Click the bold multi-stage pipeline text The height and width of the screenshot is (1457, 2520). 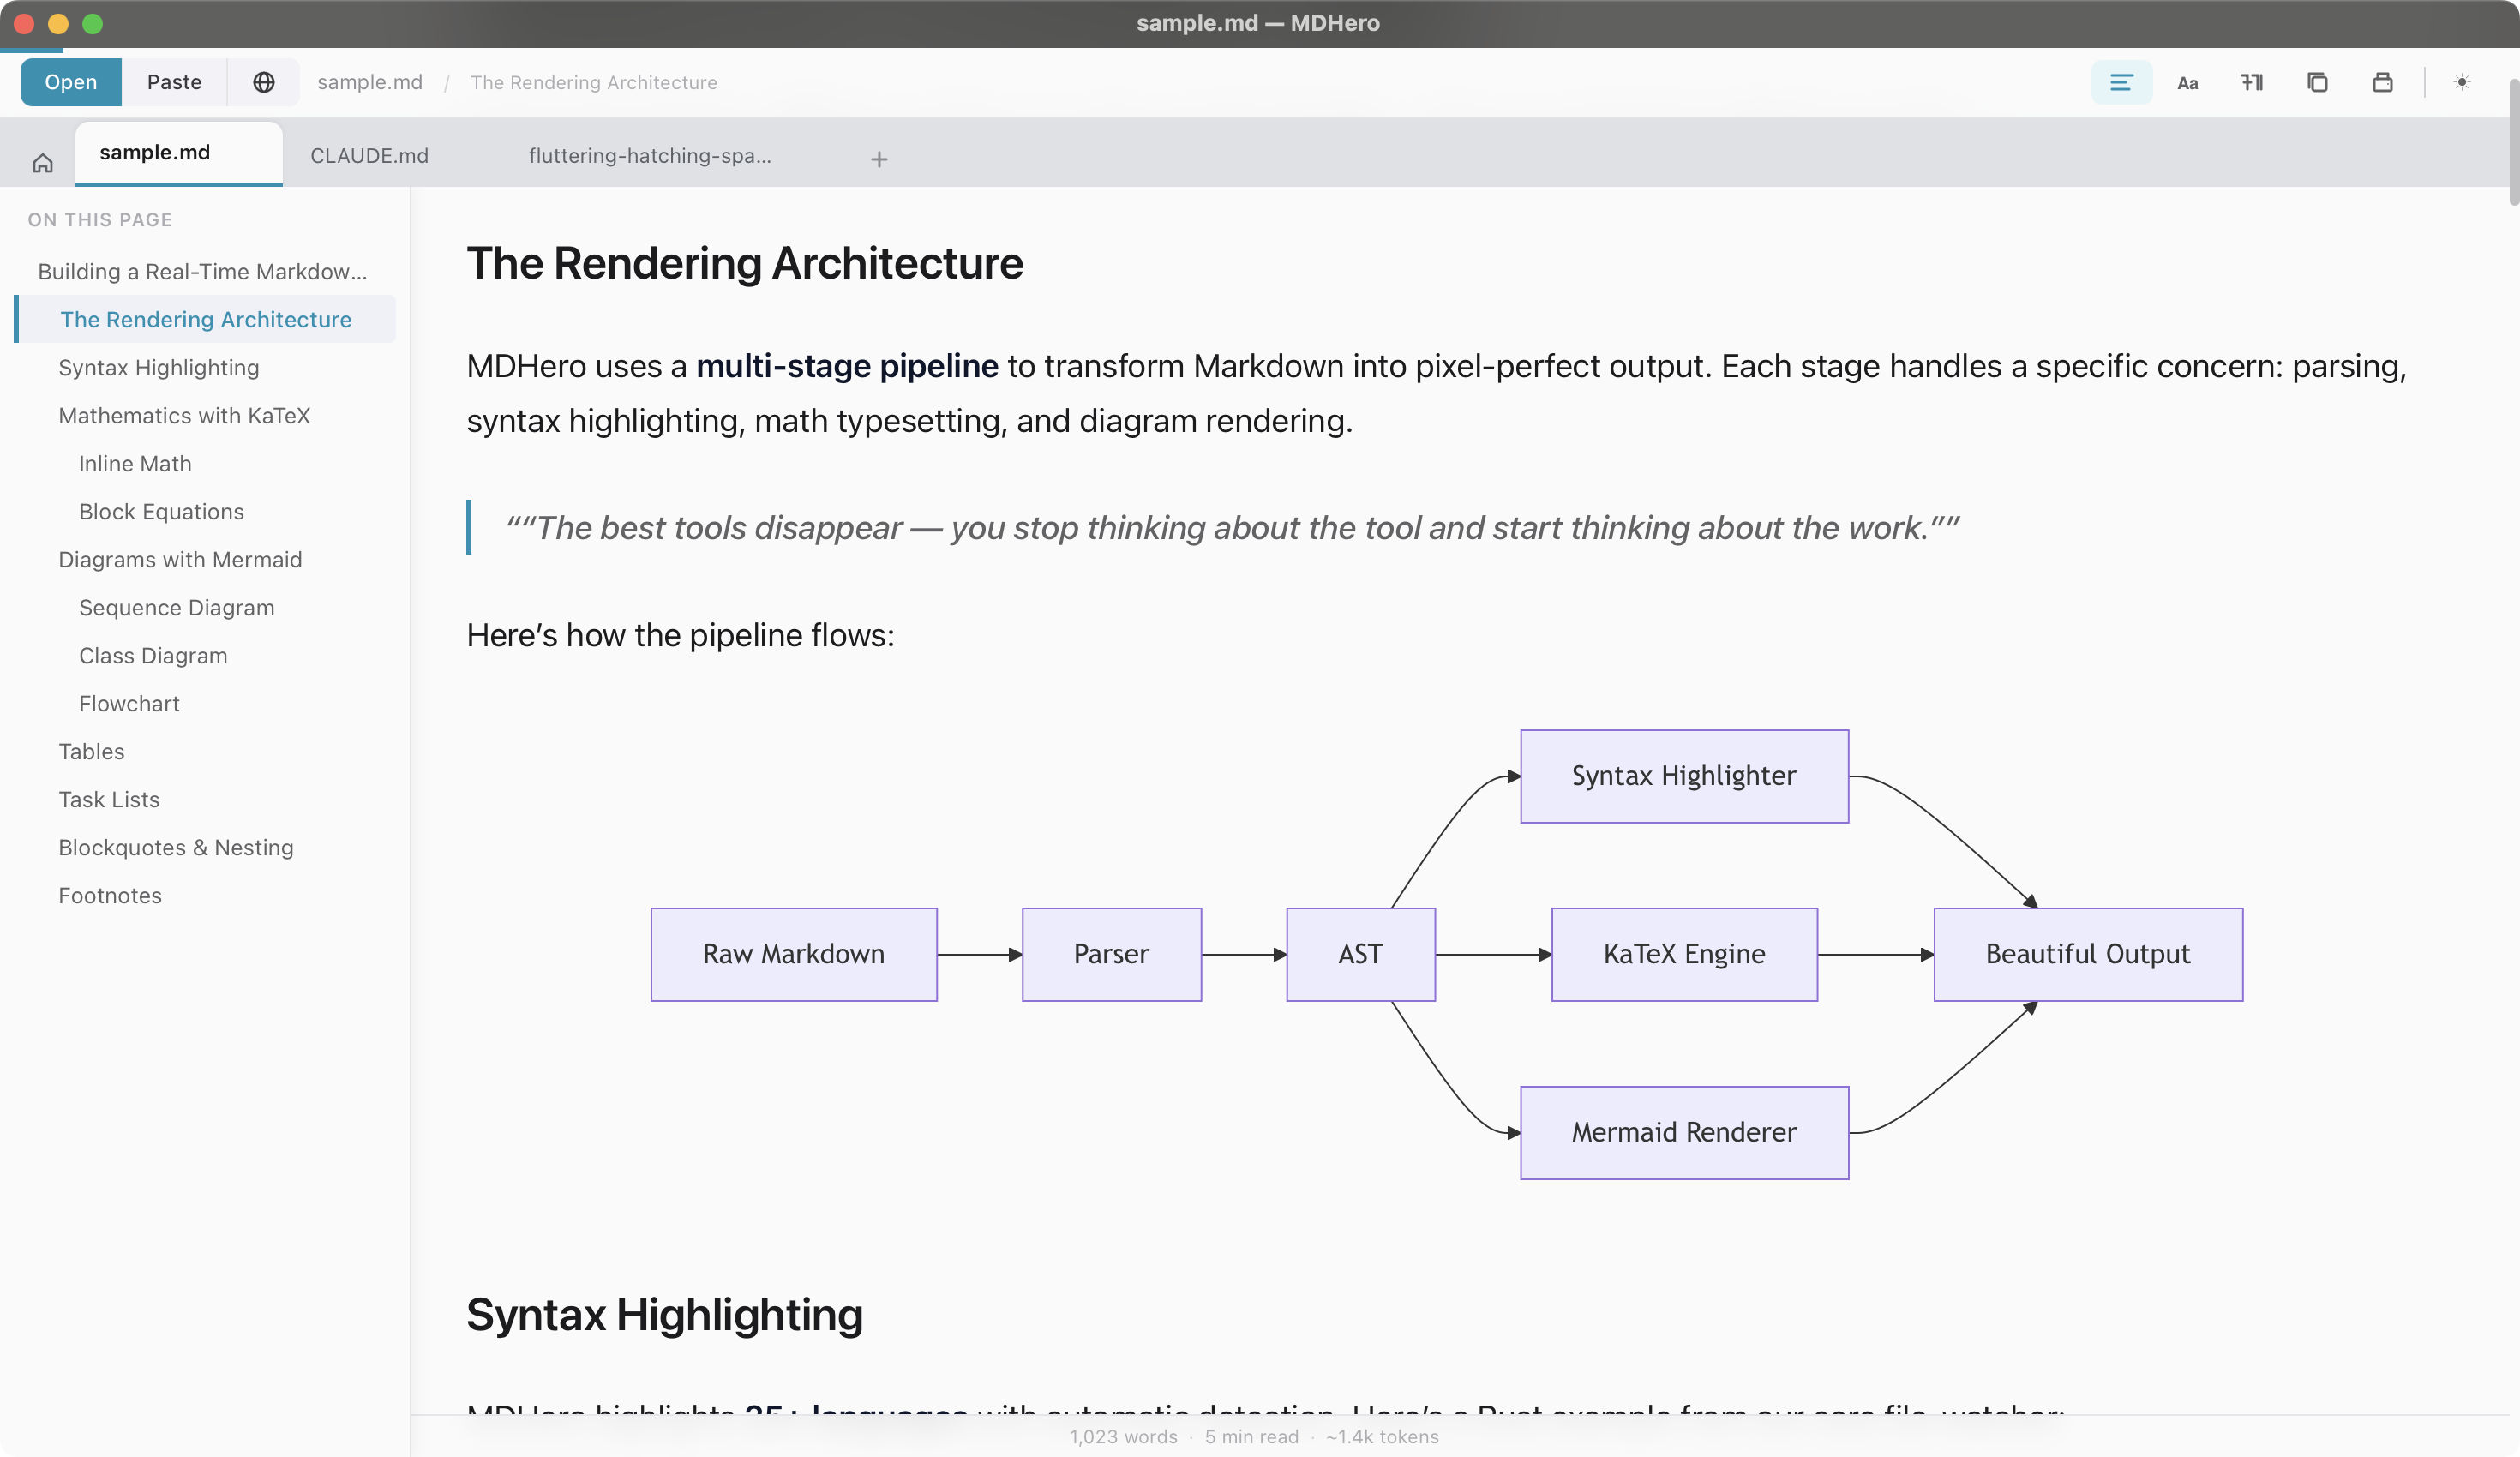pyautogui.click(x=847, y=367)
